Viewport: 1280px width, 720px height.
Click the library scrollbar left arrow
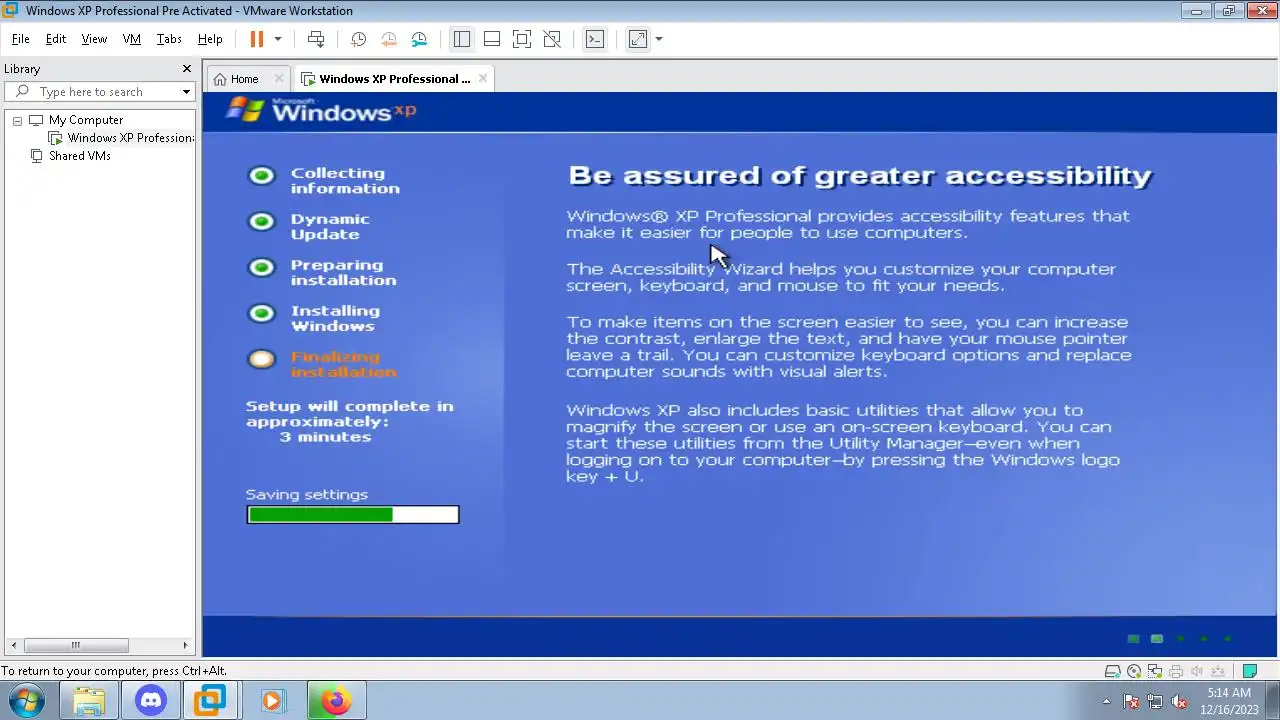pos(14,645)
